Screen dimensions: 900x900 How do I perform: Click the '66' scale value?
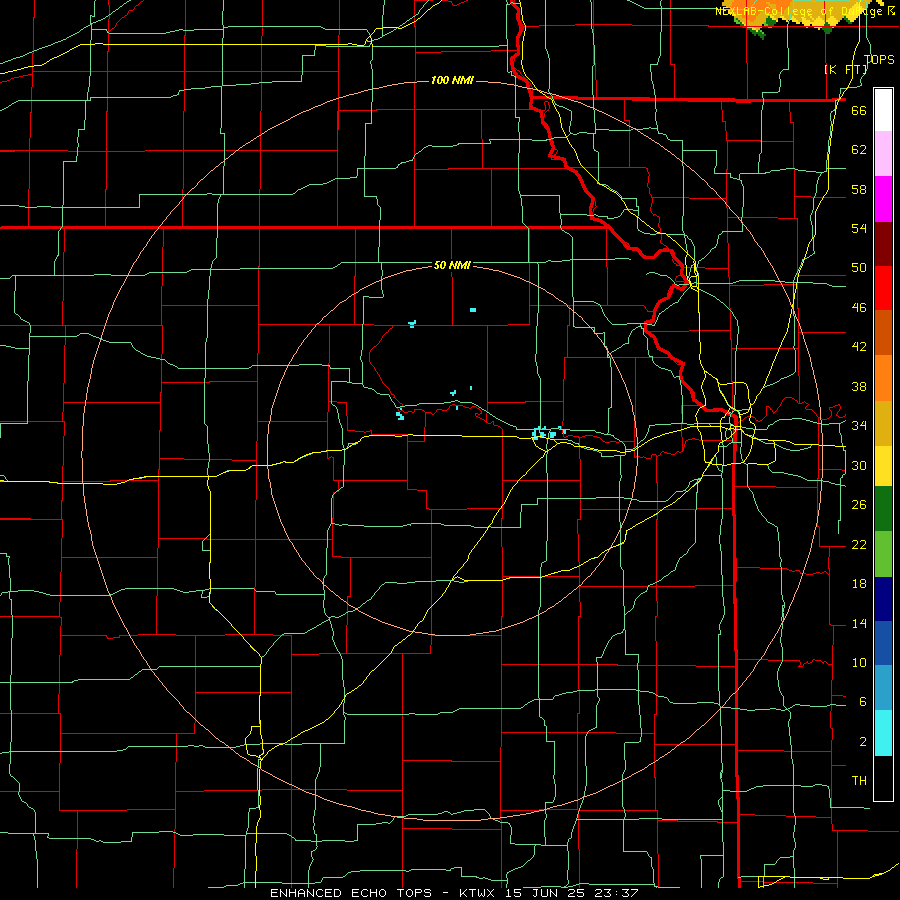[859, 111]
